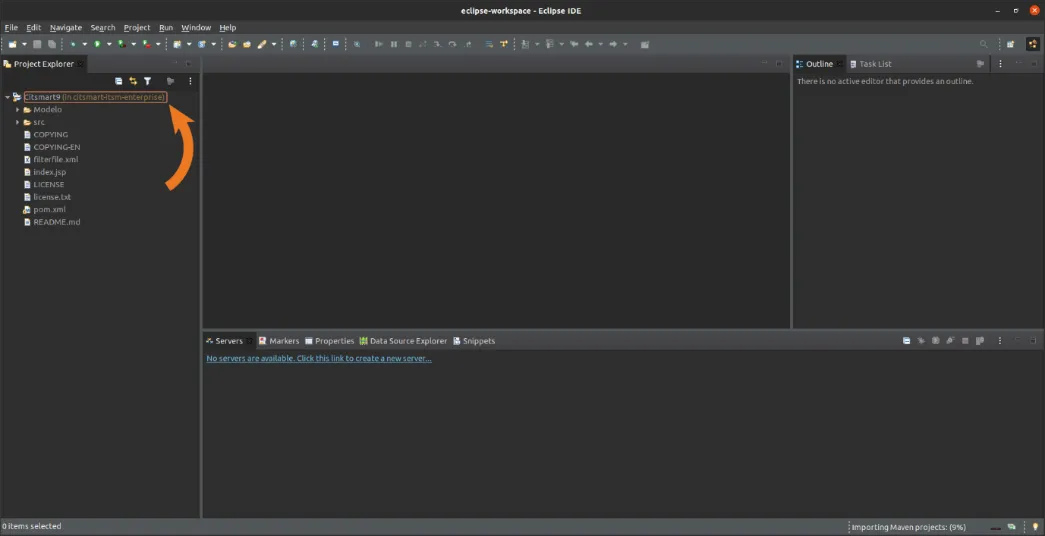Viewport: 1045px width, 536px height.
Task: Start server in debug mode icon
Action: click(x=921, y=341)
